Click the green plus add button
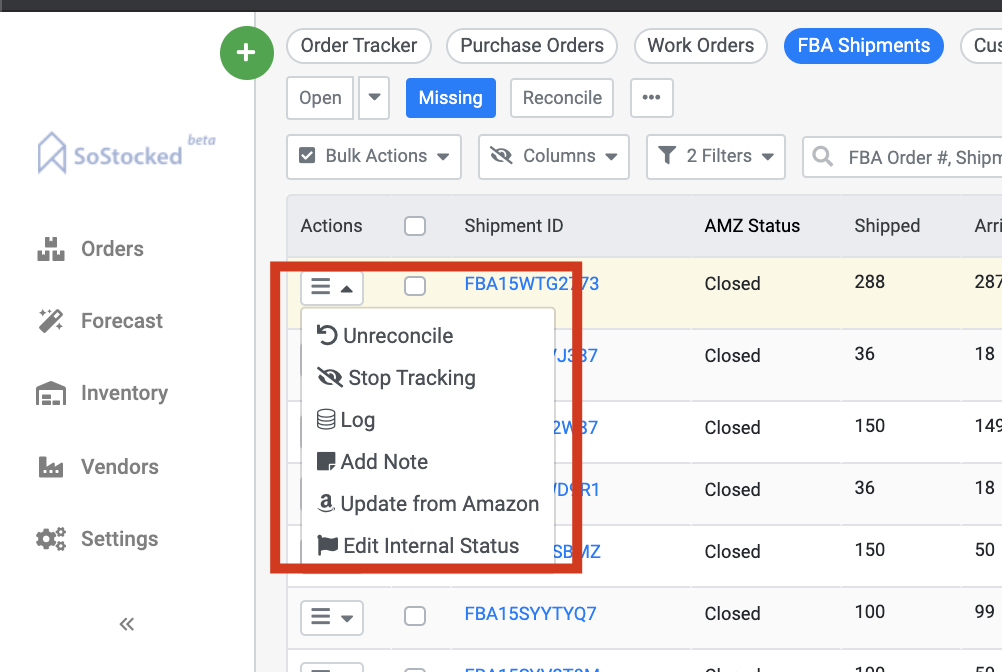The width and height of the screenshot is (1002, 672). [247, 52]
